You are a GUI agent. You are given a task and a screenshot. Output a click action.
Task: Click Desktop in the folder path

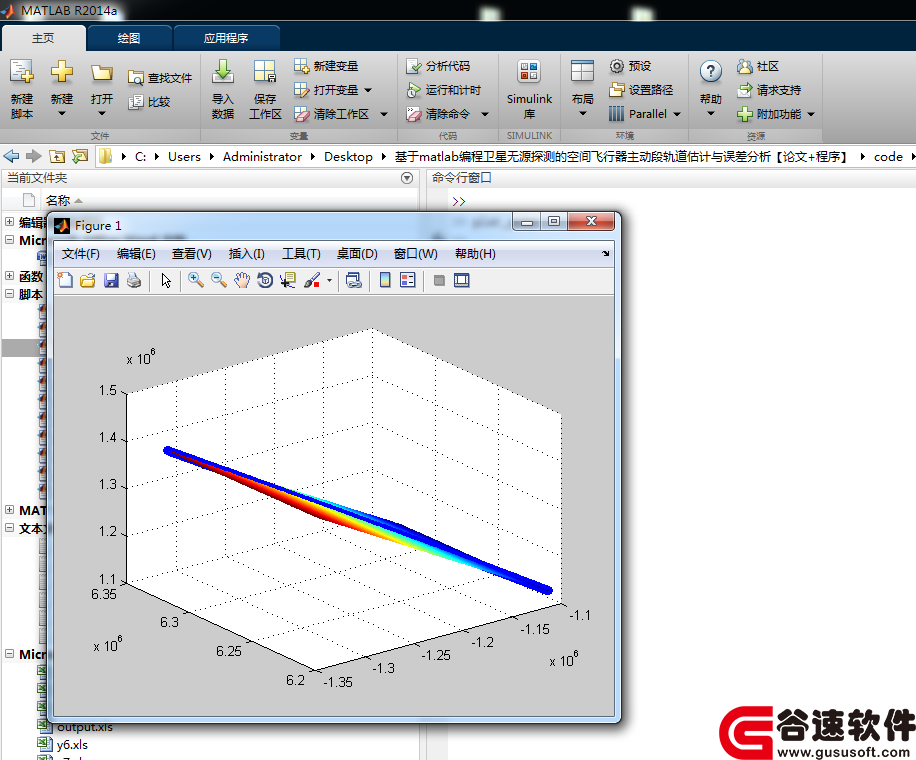click(x=348, y=157)
